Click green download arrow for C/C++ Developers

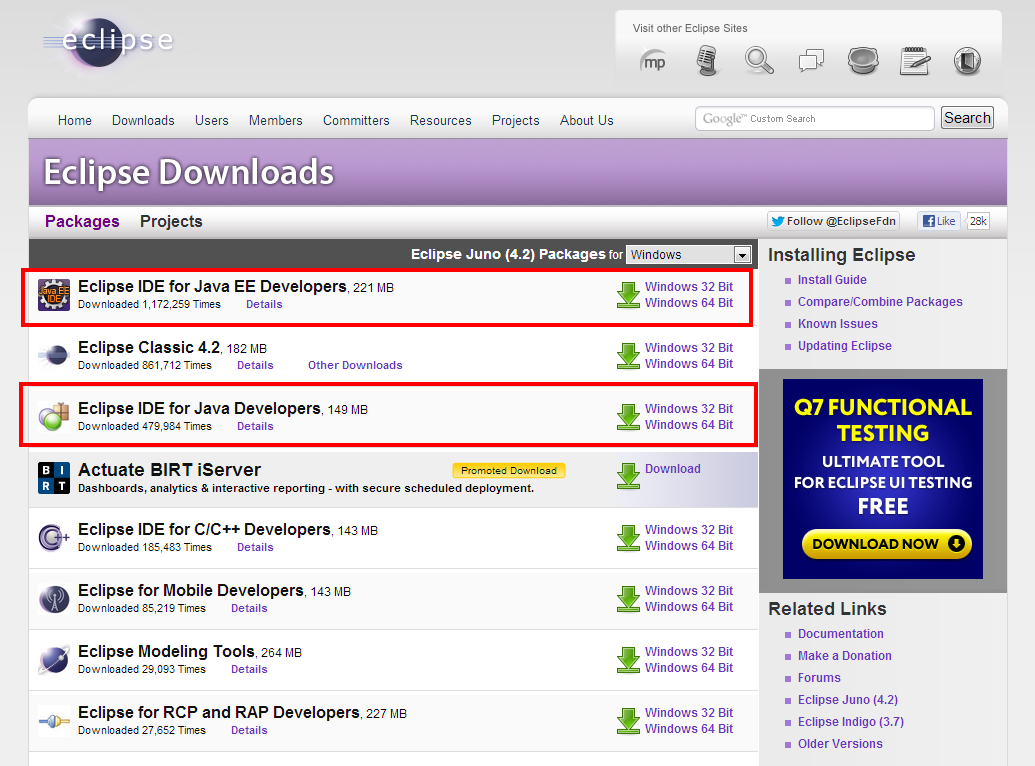point(628,538)
